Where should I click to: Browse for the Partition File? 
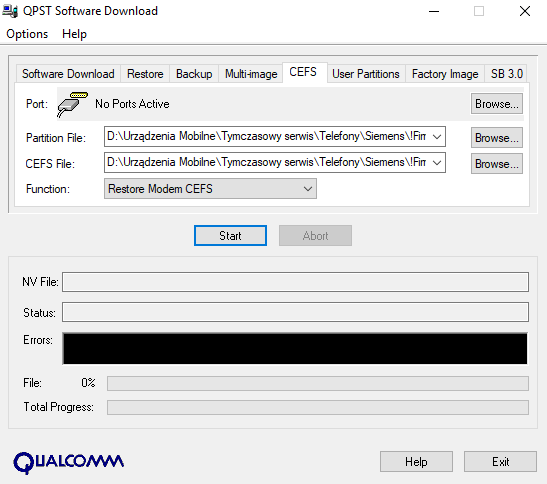coord(497,137)
